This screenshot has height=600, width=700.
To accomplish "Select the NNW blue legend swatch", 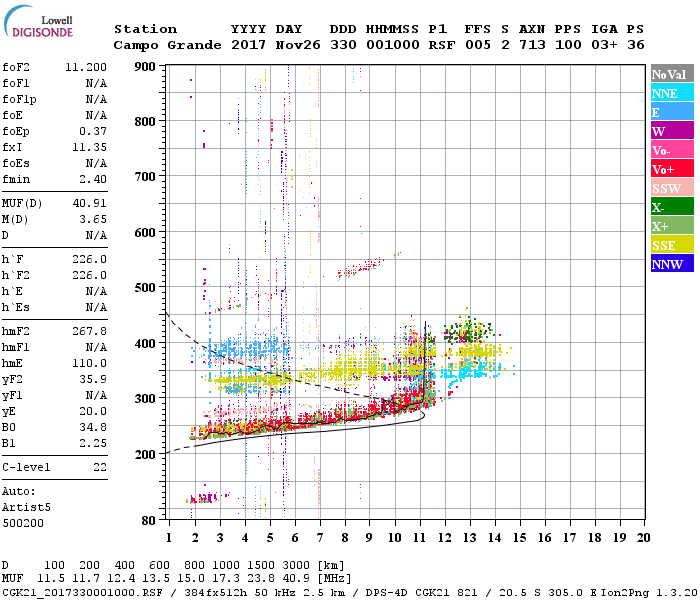I will tap(672, 263).
